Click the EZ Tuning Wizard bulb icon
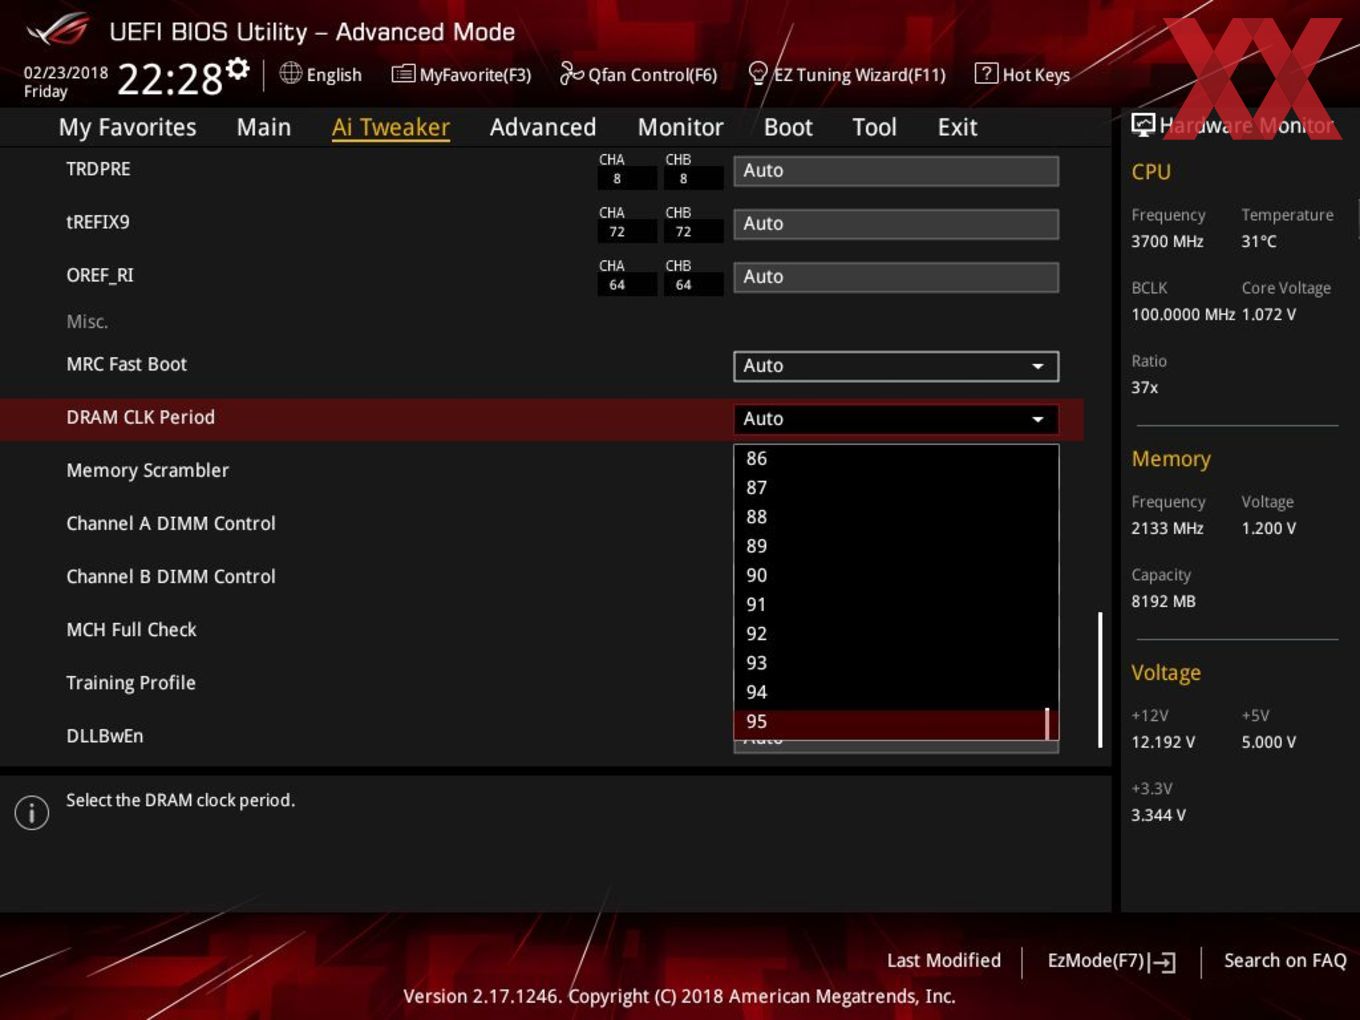Viewport: 1360px width, 1020px height. pyautogui.click(x=758, y=73)
